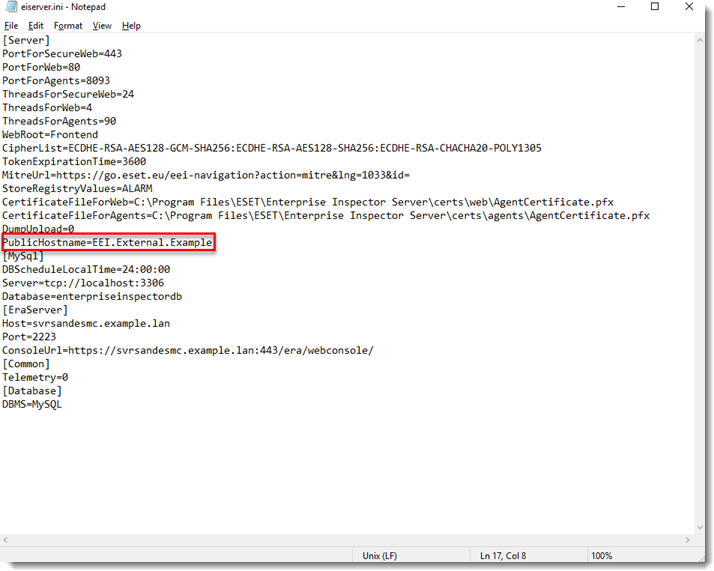Open the Format menu

(68, 26)
